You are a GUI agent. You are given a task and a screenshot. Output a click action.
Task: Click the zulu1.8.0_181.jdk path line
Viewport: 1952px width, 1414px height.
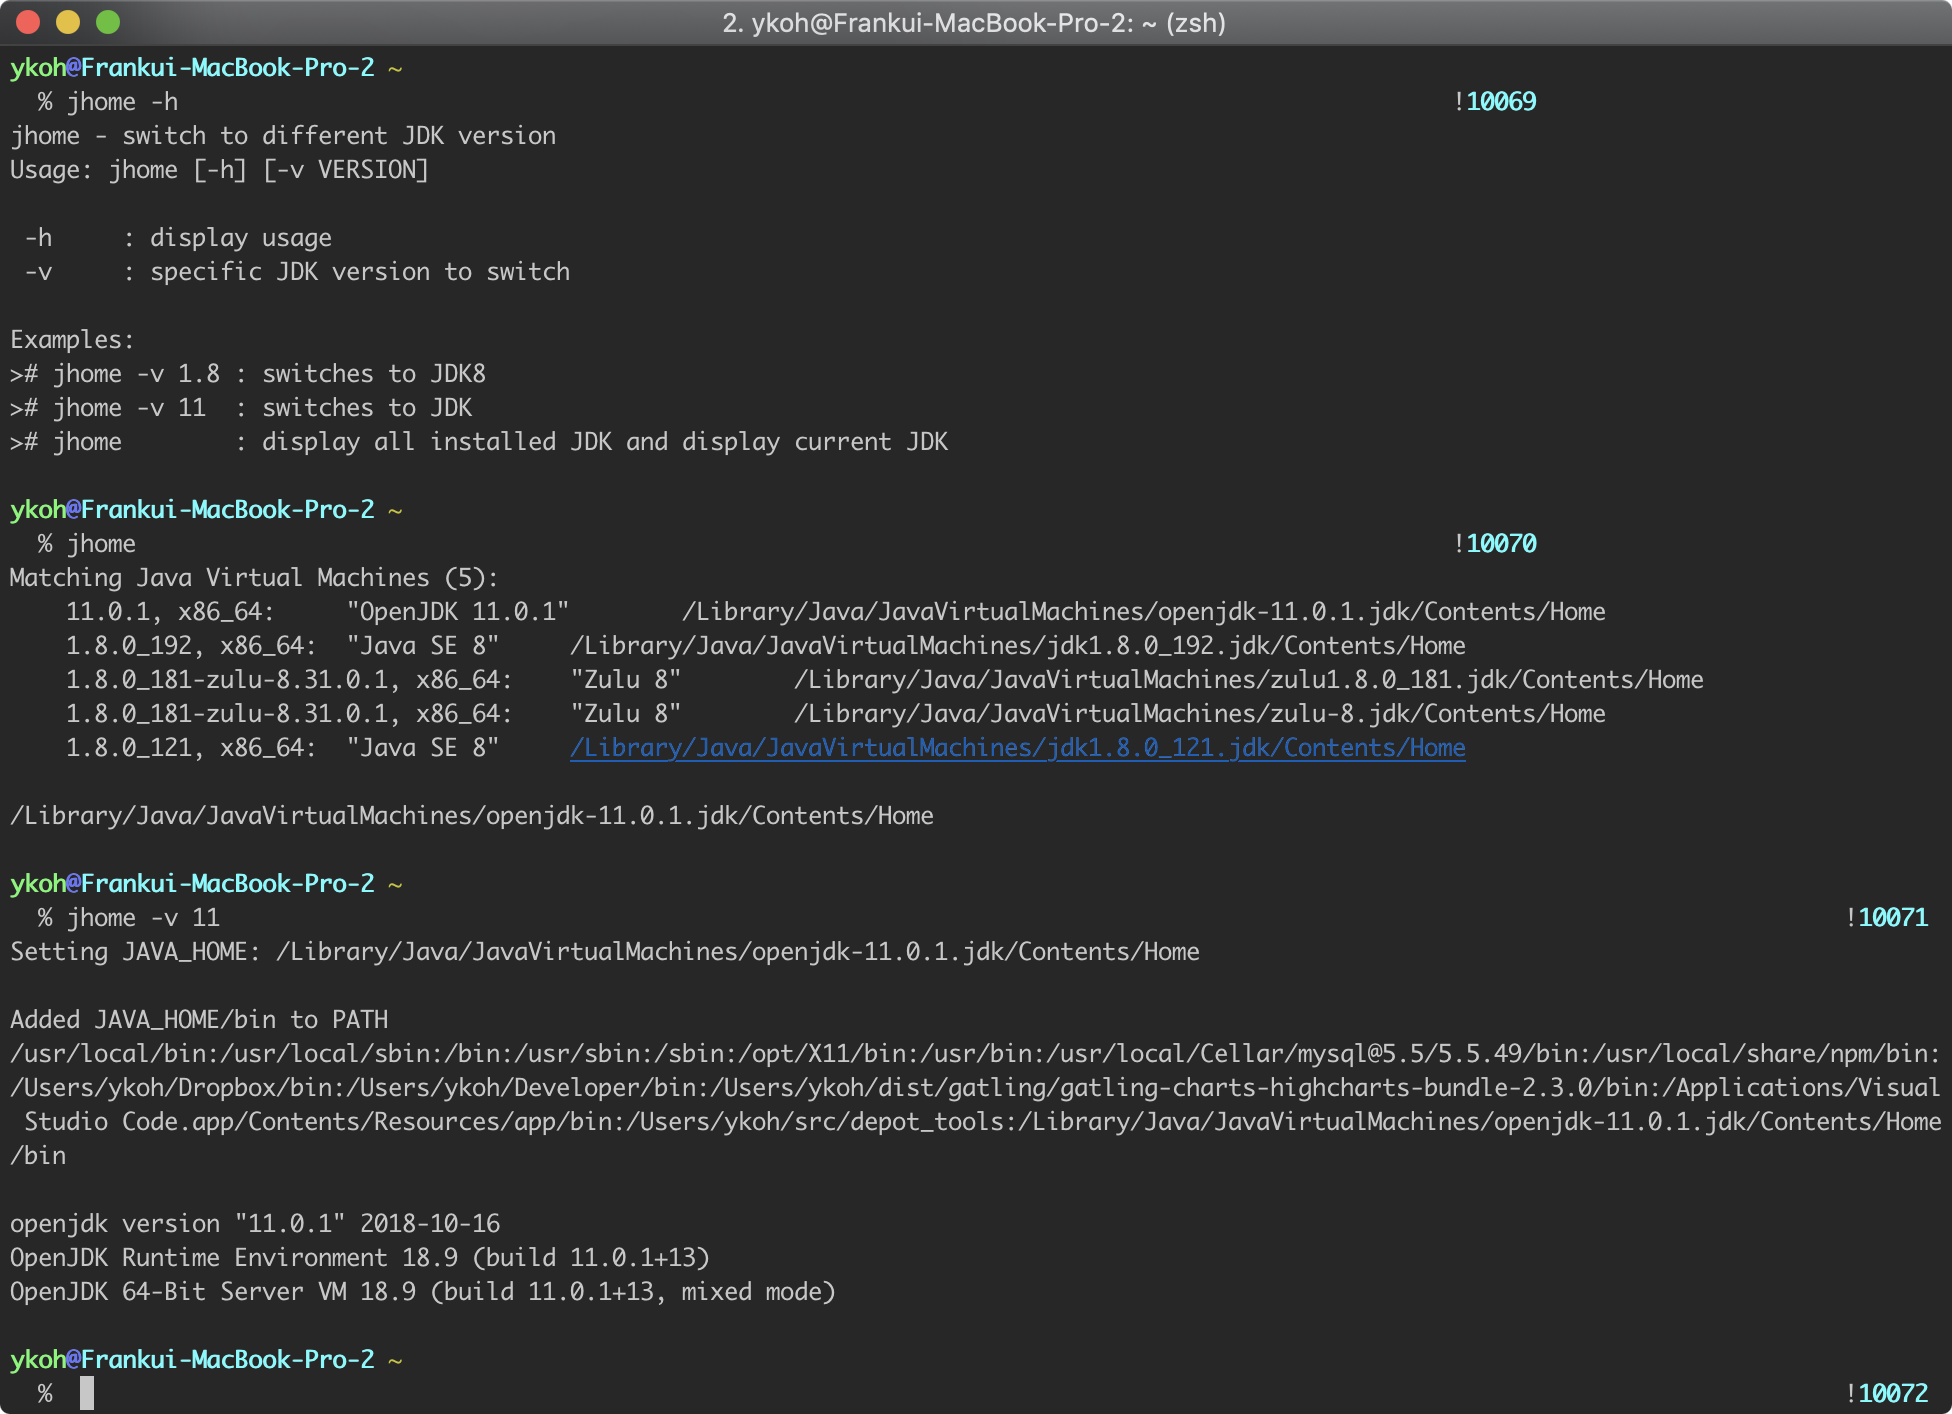tap(1248, 680)
